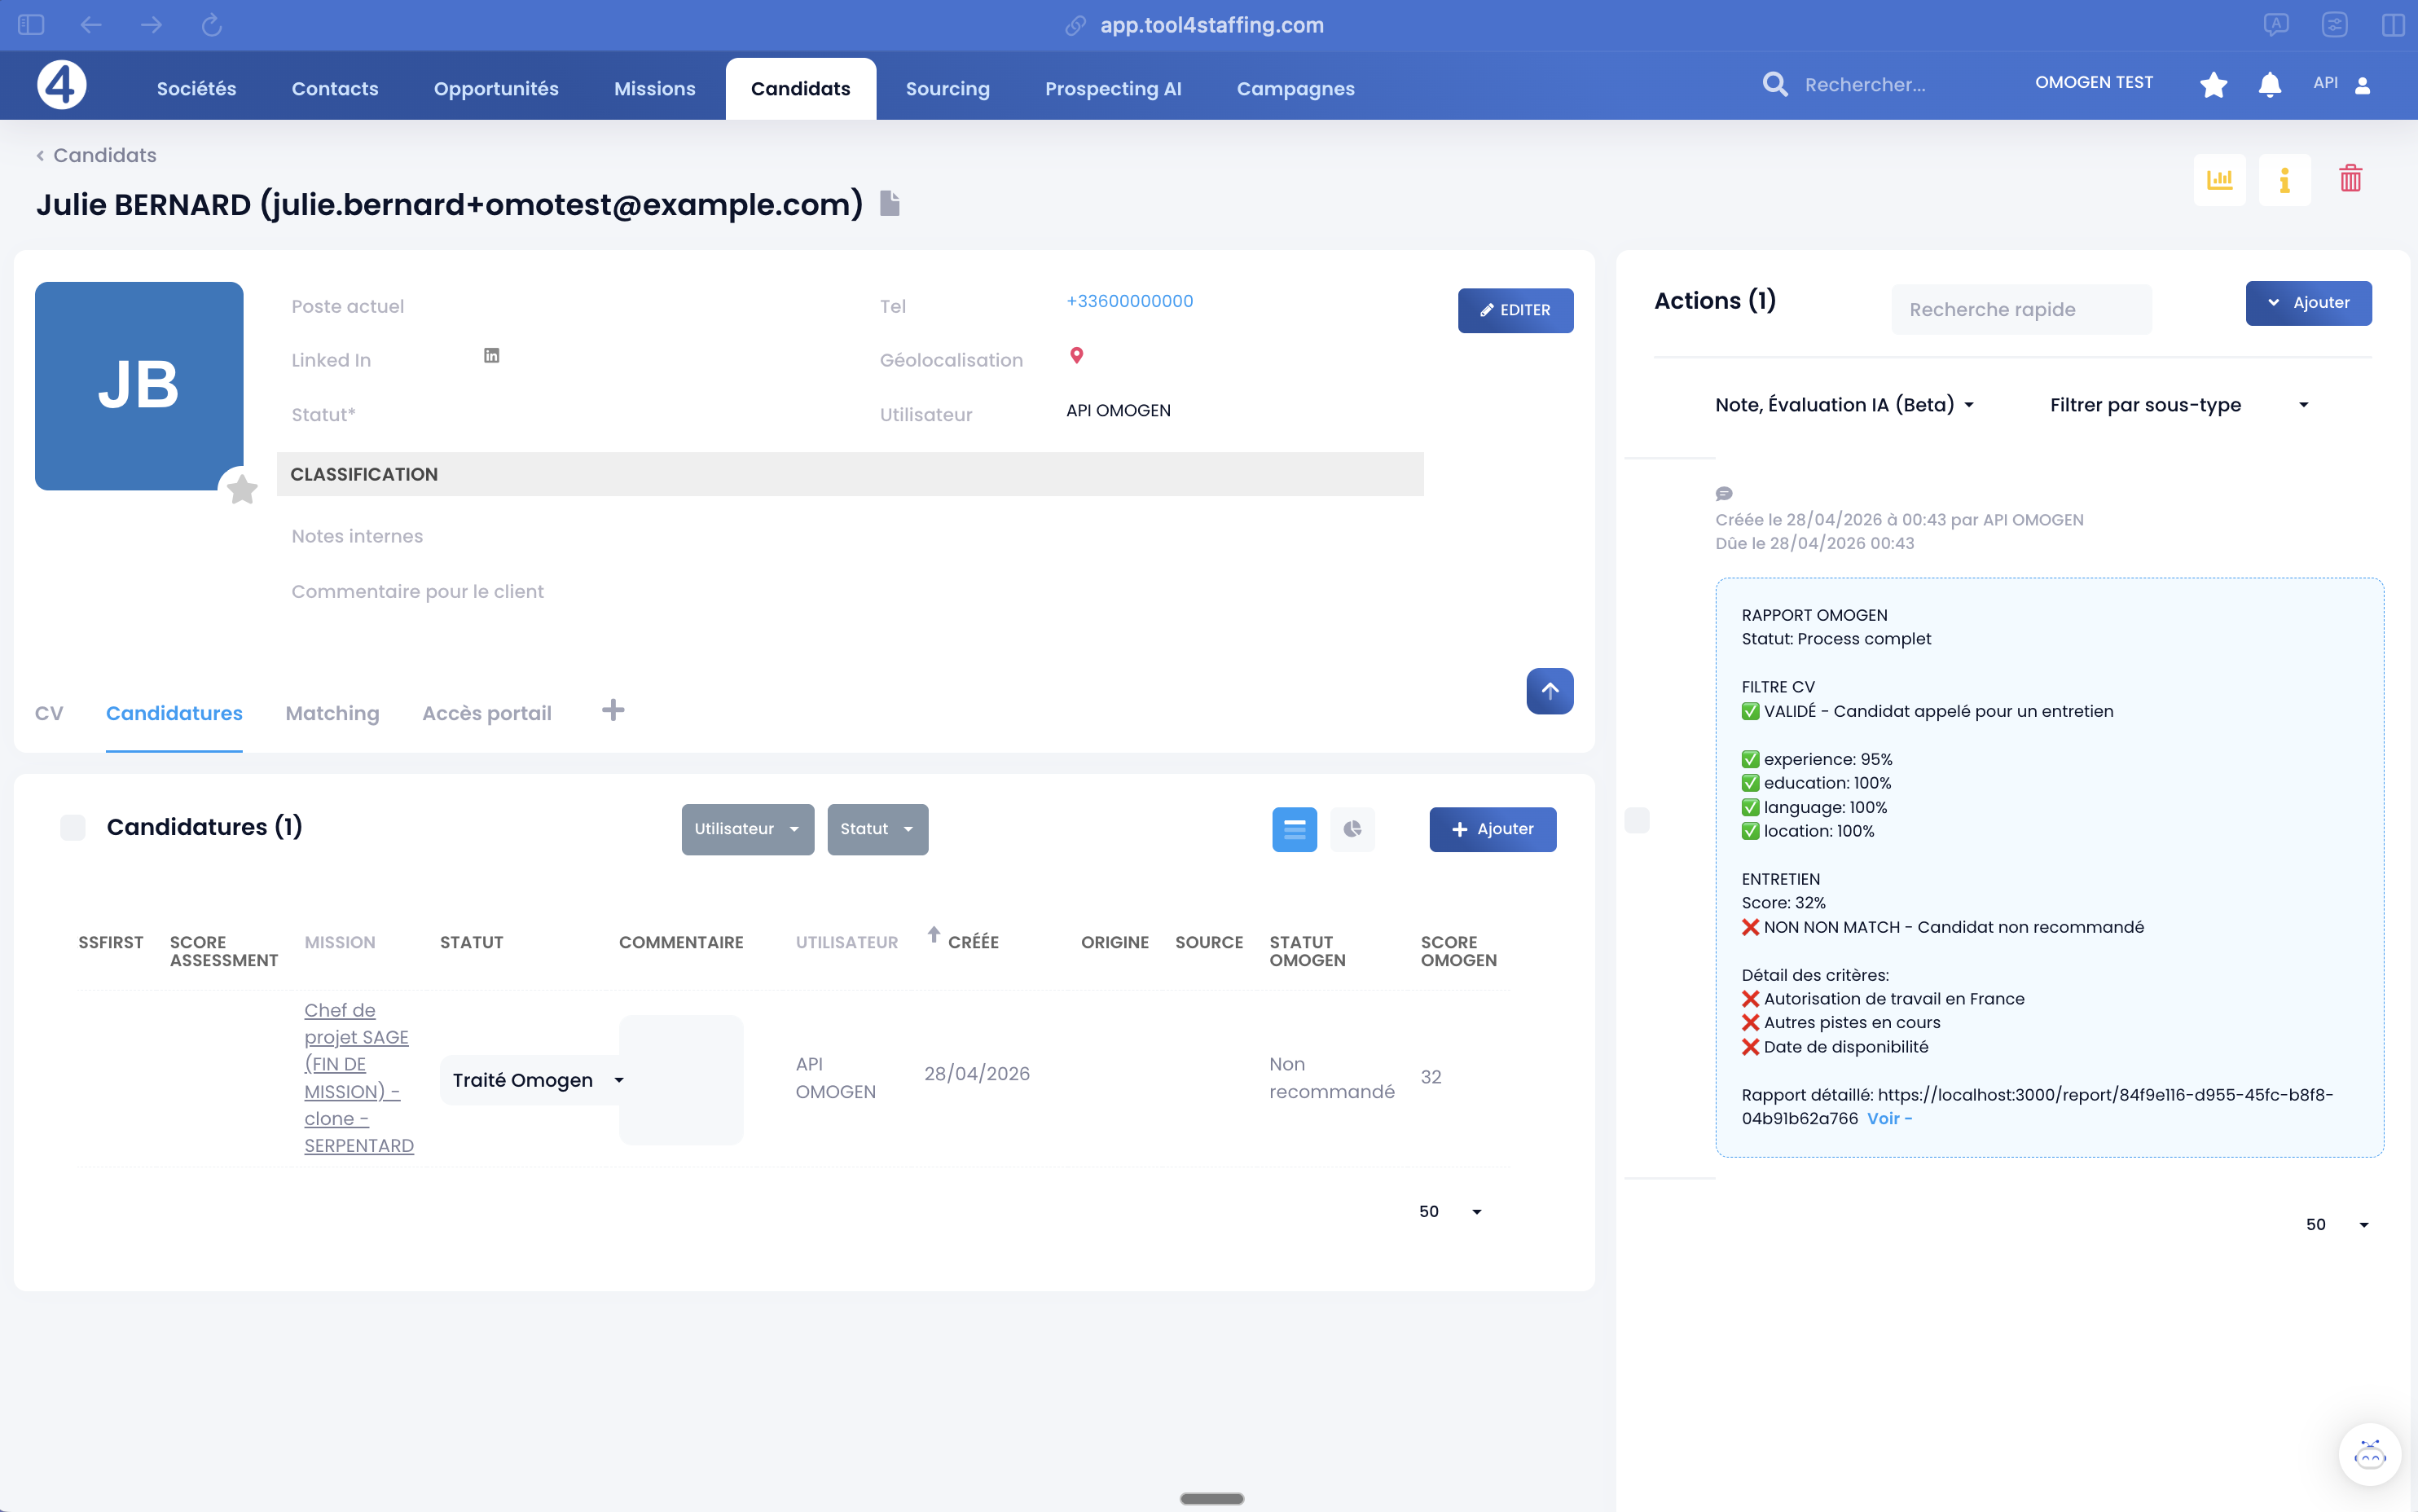Sort by CRÉÉE column arrow
Viewport: 2418px width, 1512px height.
coord(933,934)
